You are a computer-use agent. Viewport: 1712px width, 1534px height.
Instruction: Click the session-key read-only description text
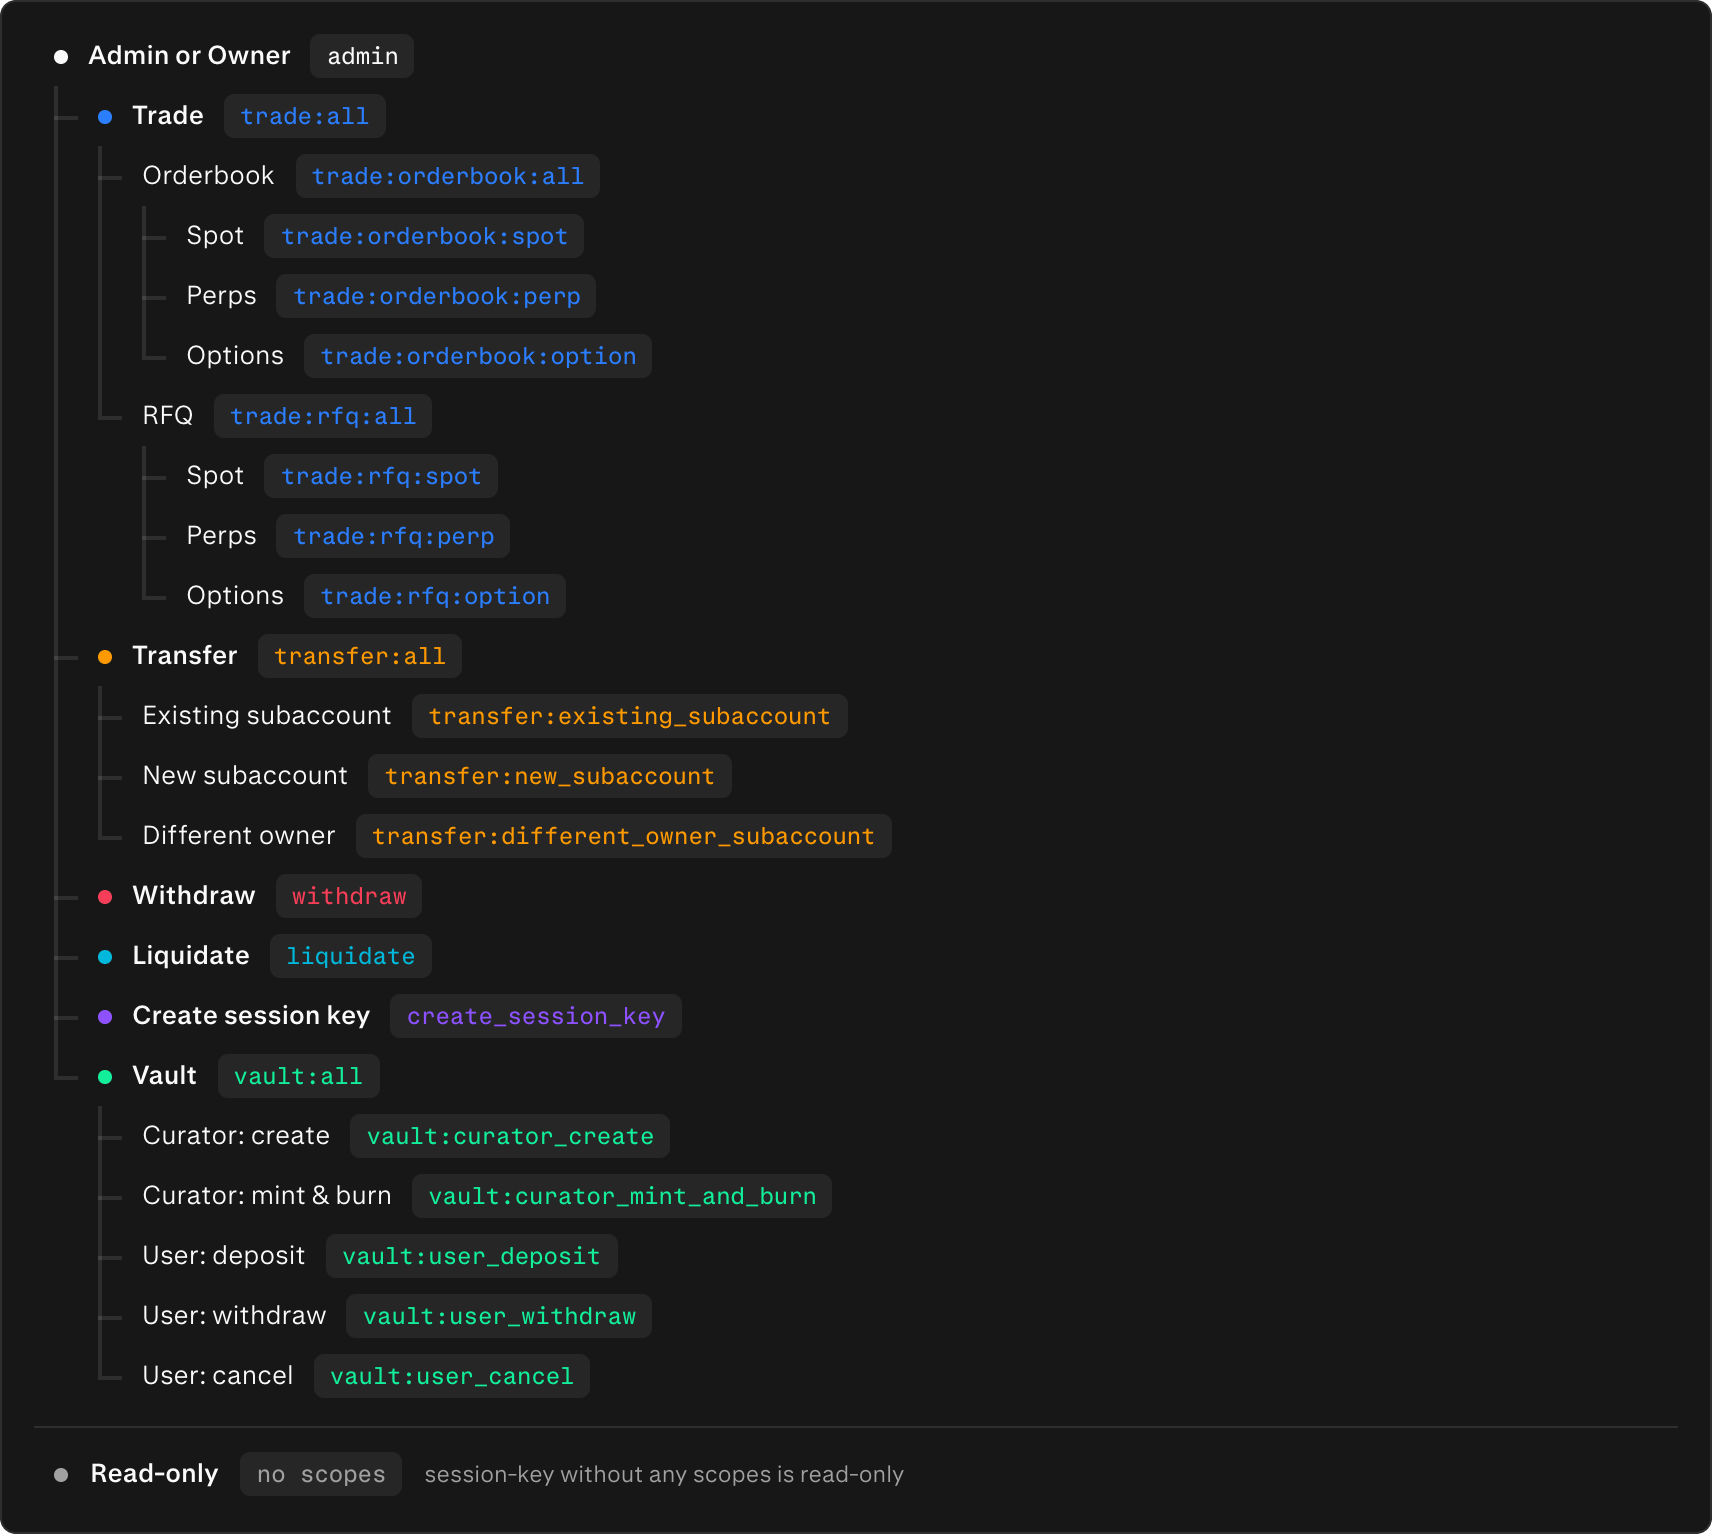(664, 1475)
